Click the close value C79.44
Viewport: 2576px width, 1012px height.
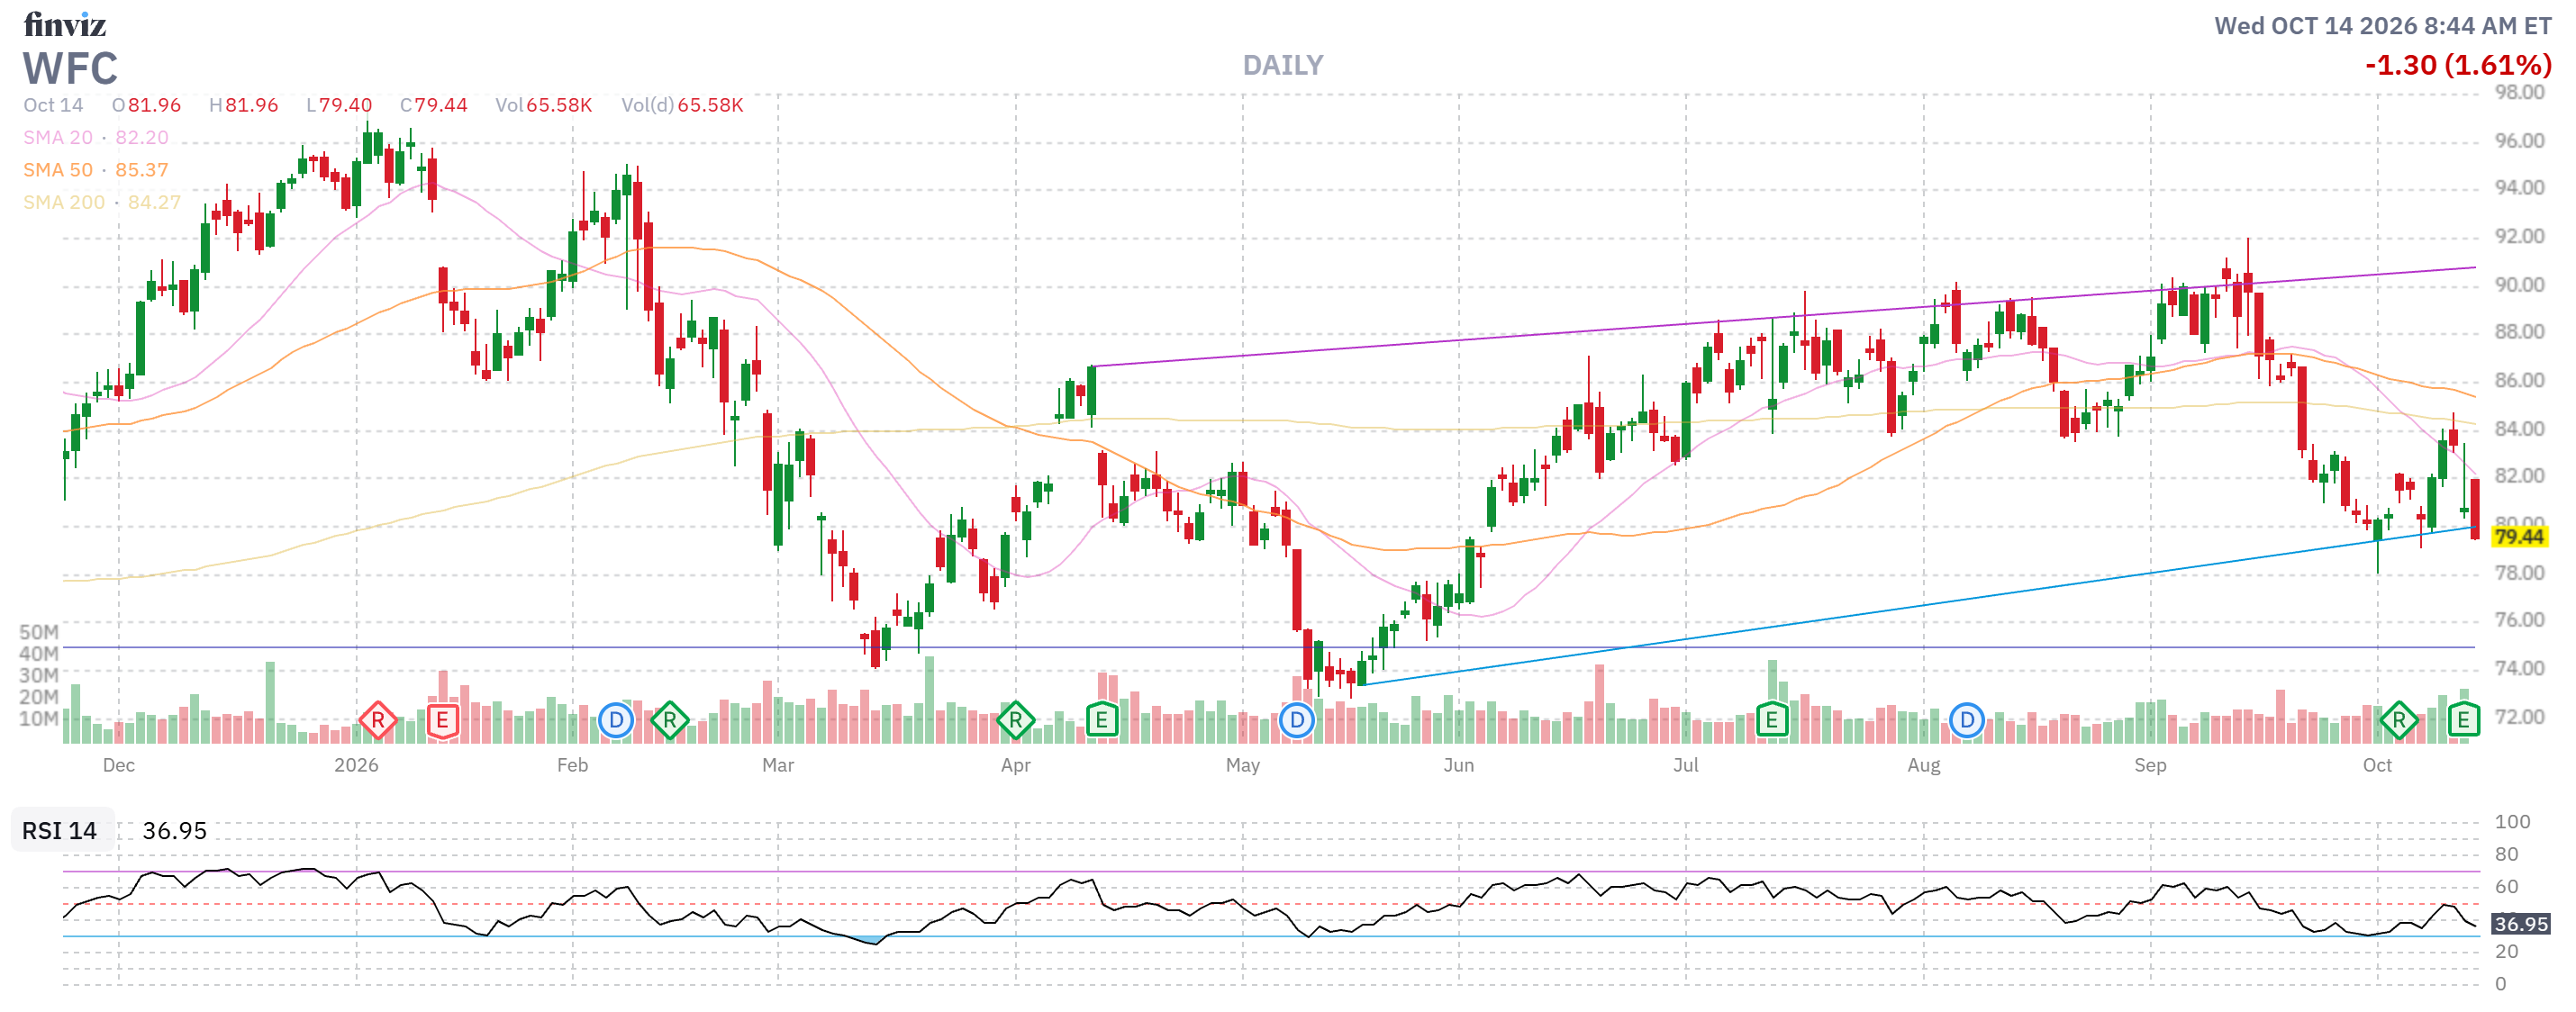[434, 106]
